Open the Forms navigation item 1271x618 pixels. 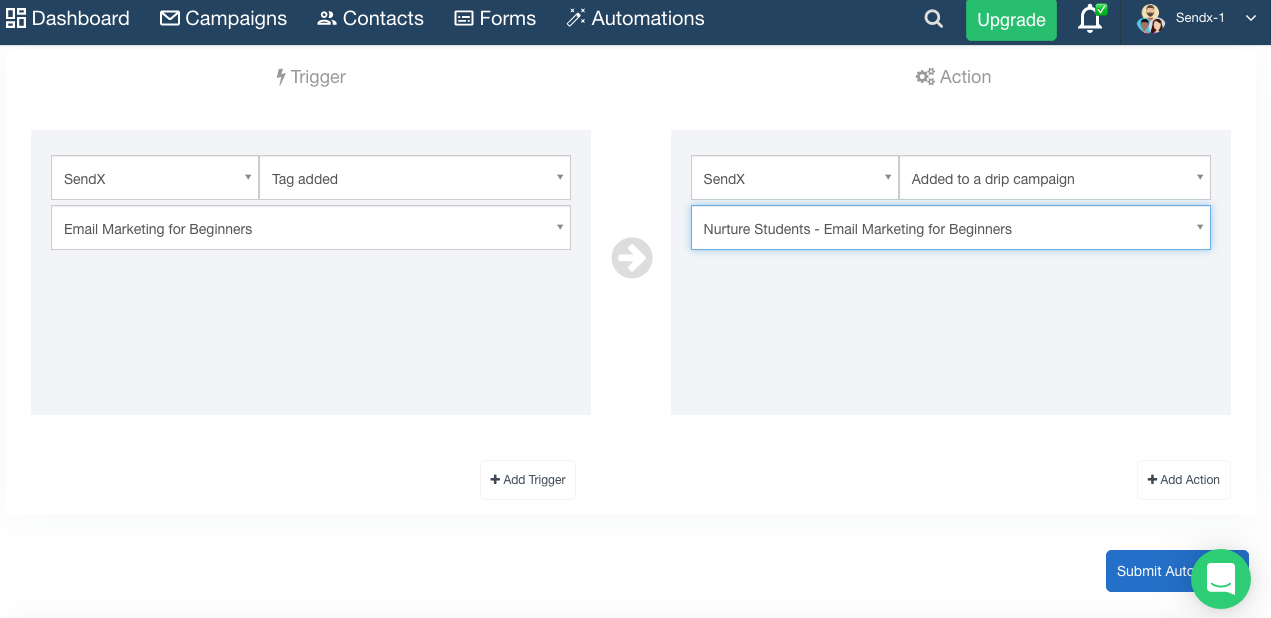coord(495,18)
